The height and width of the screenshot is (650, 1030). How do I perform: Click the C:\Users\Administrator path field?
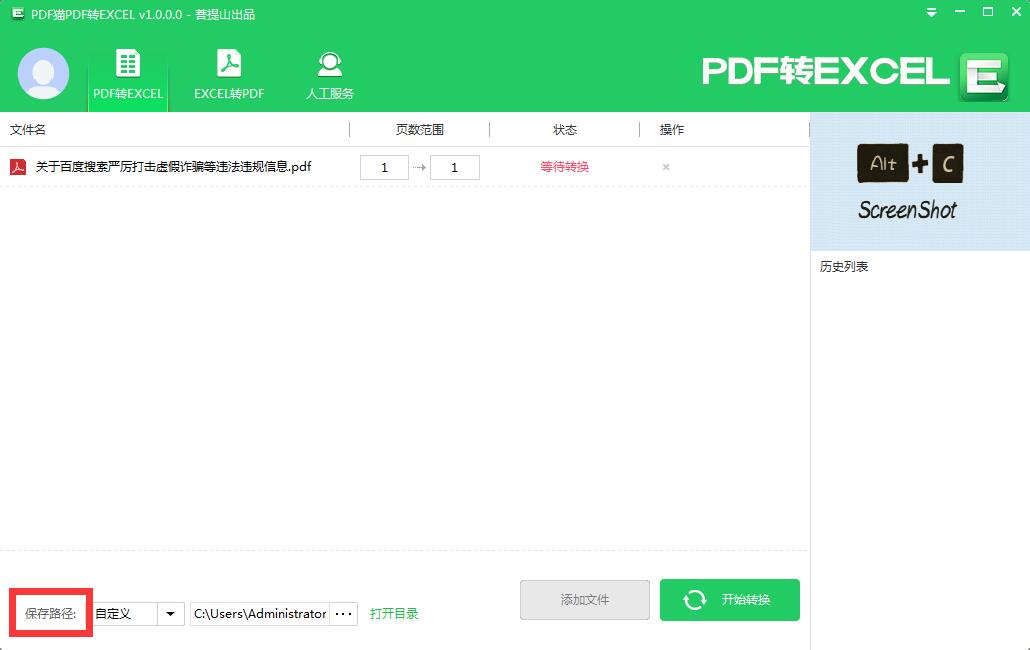click(x=260, y=613)
